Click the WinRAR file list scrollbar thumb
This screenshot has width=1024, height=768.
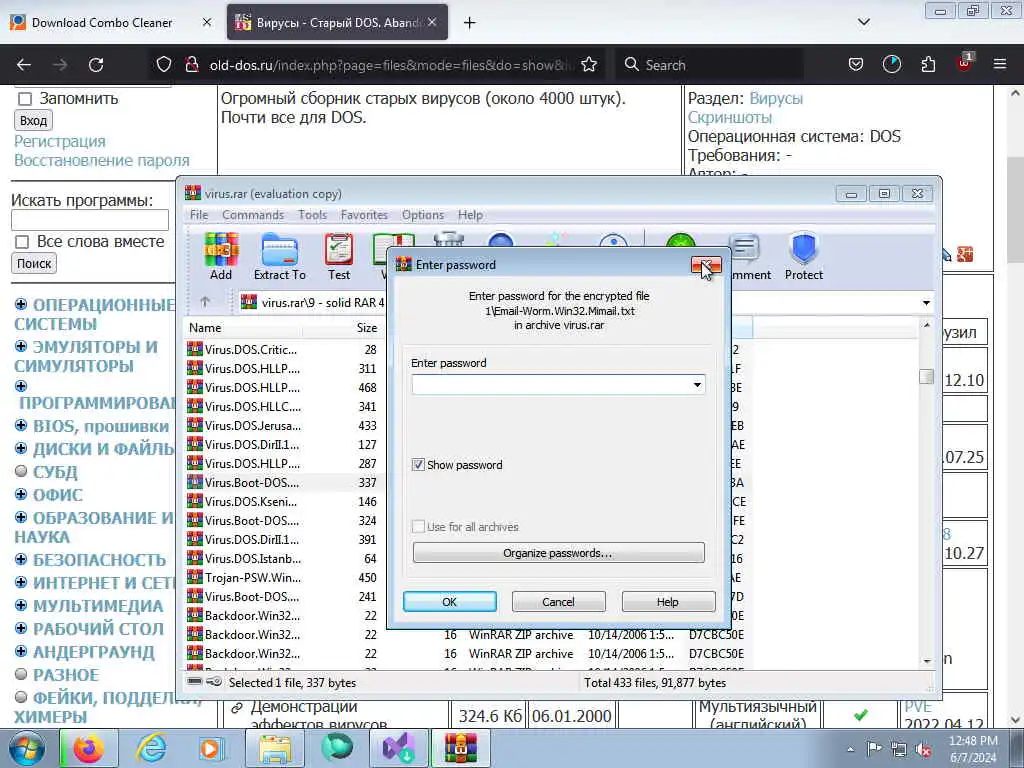[926, 376]
